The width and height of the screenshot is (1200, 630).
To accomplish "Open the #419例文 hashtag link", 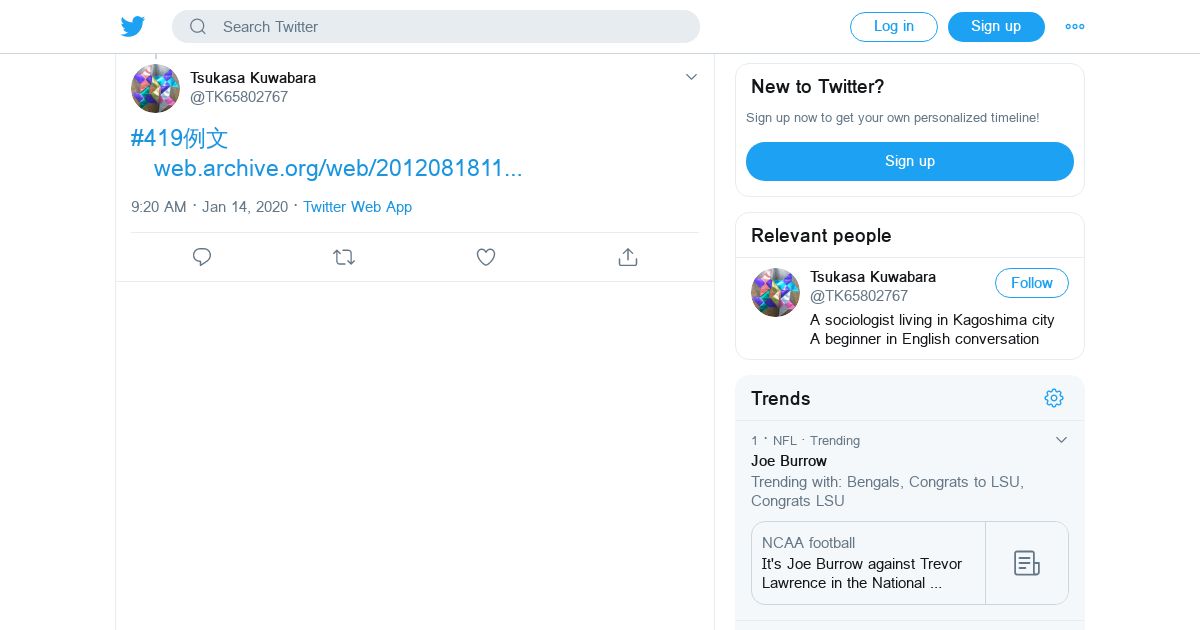I will 180,138.
